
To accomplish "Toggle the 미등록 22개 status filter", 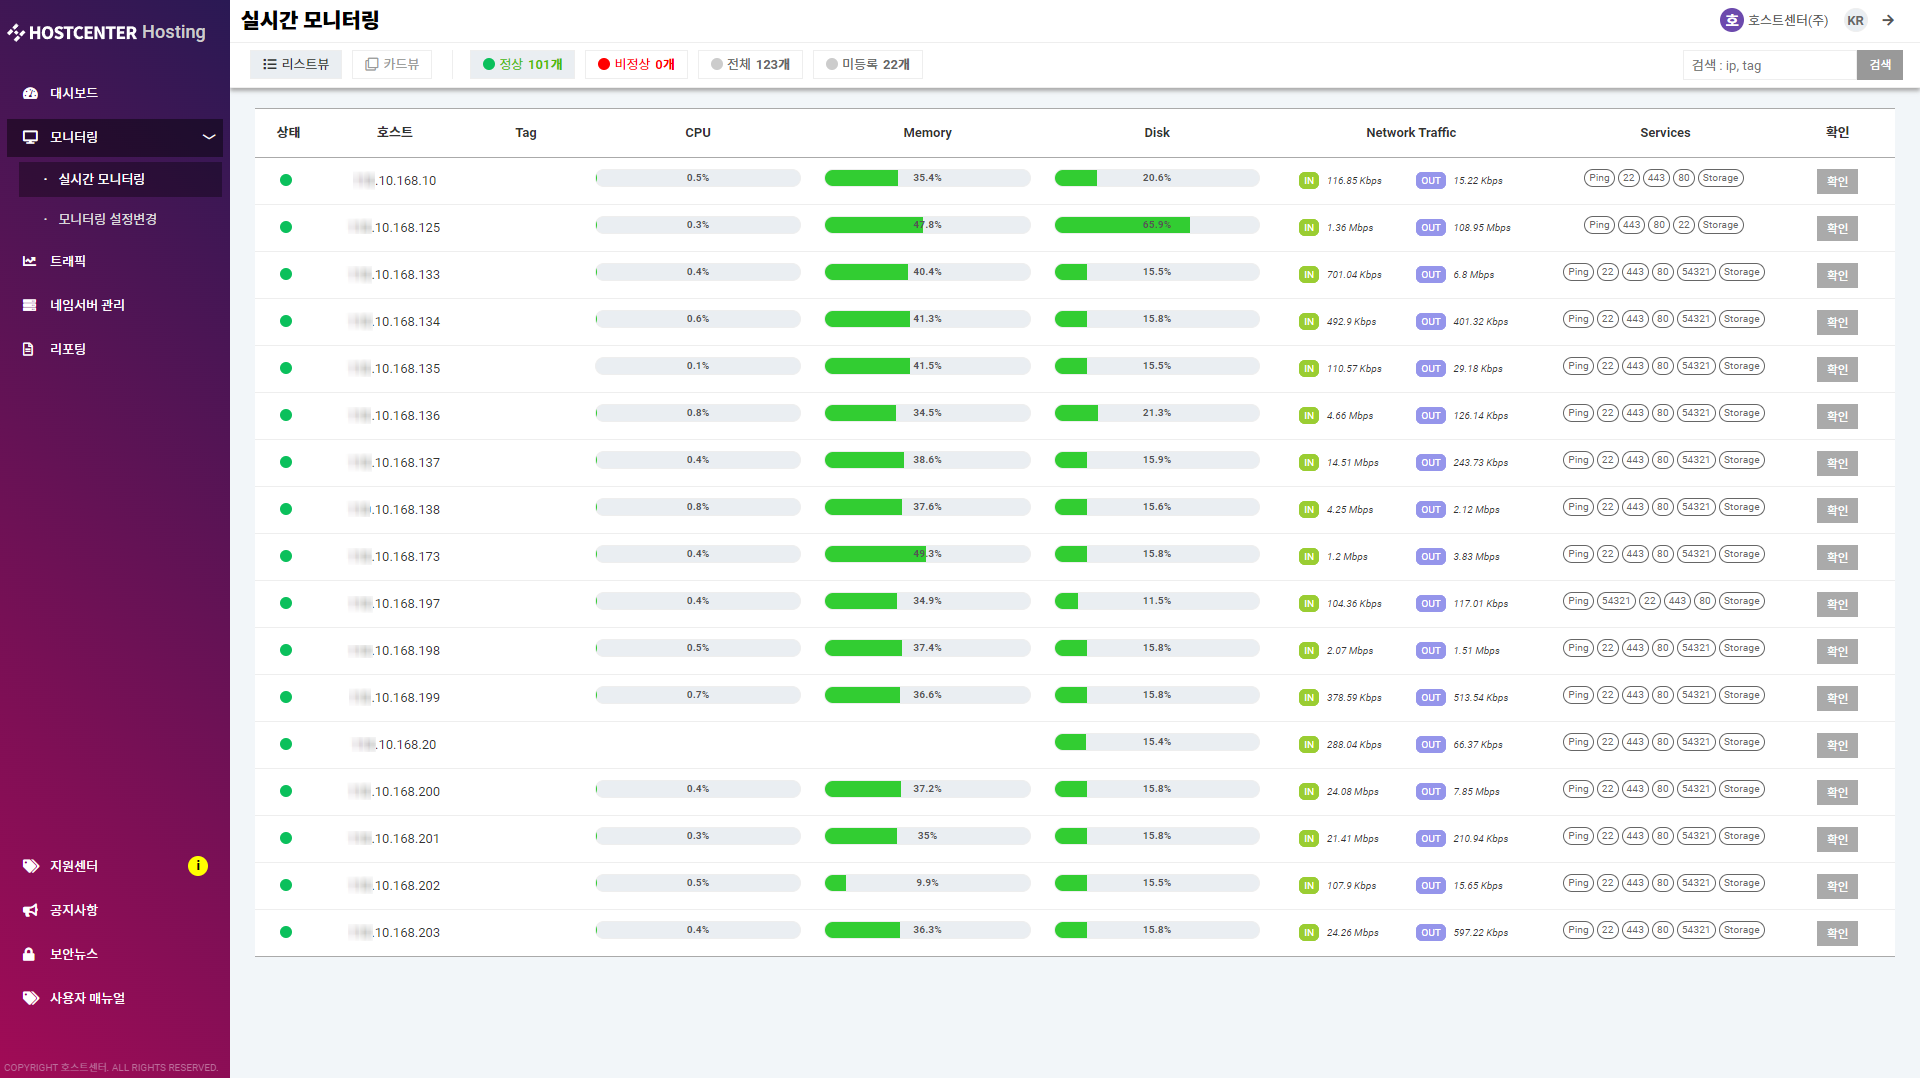I will tap(867, 65).
